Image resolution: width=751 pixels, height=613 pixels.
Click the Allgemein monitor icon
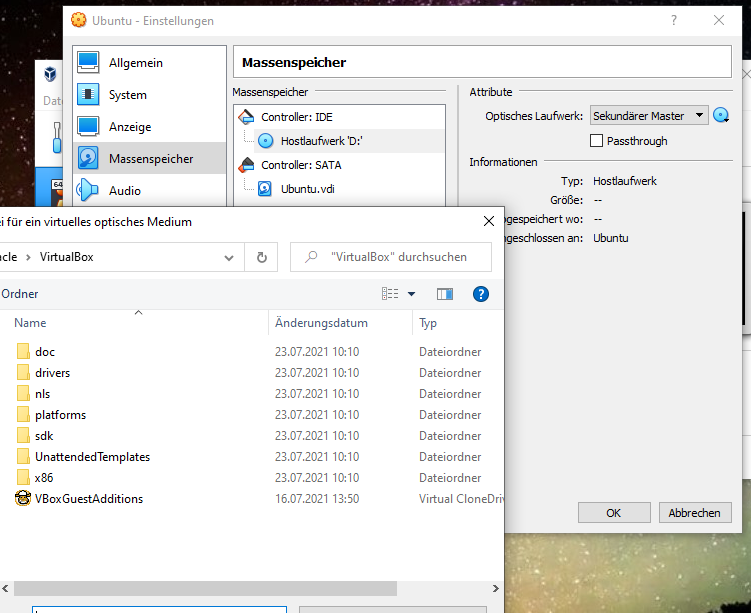pos(88,62)
